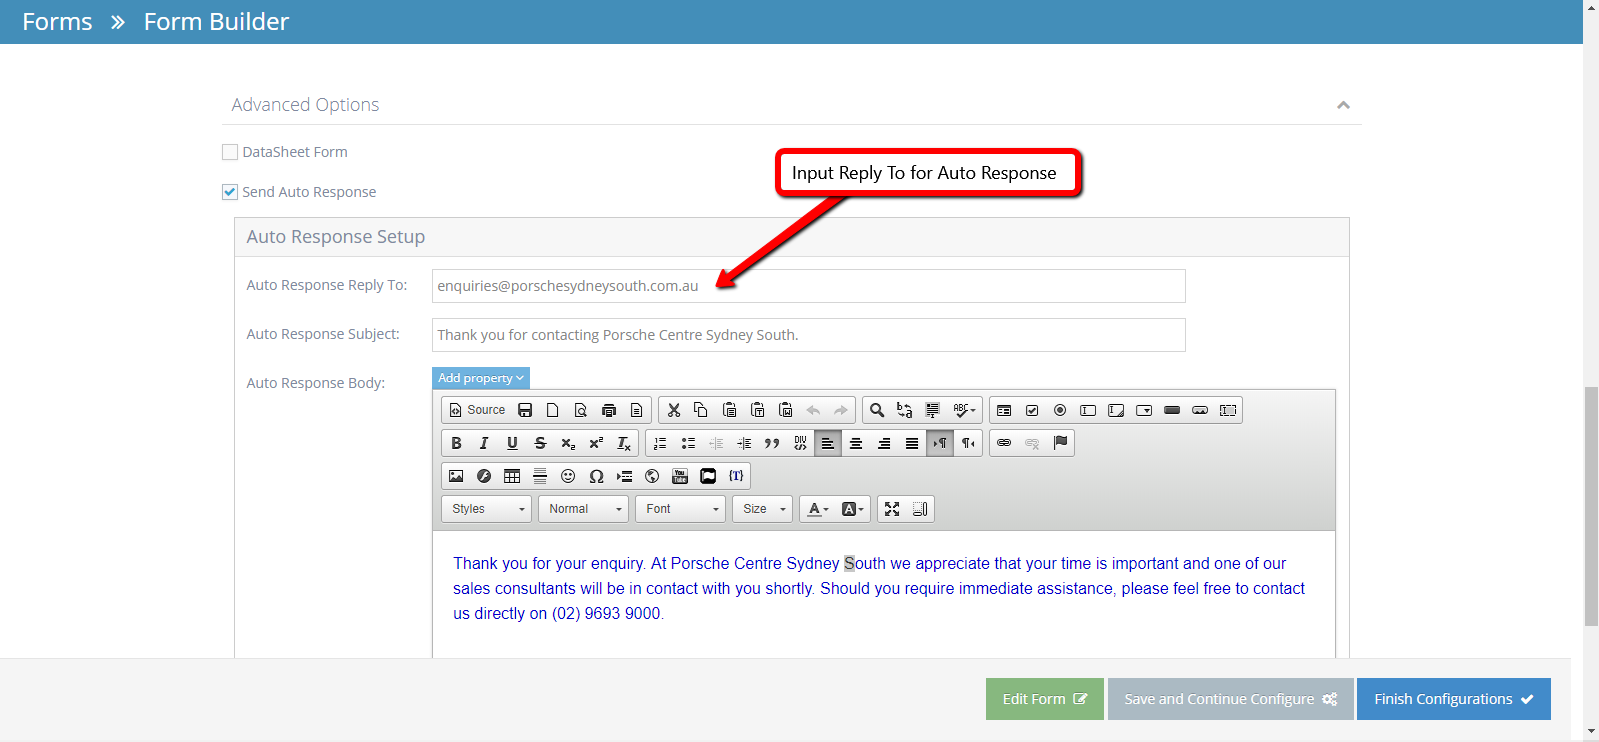Click the Anchor flag icon
1599x742 pixels.
click(1060, 443)
